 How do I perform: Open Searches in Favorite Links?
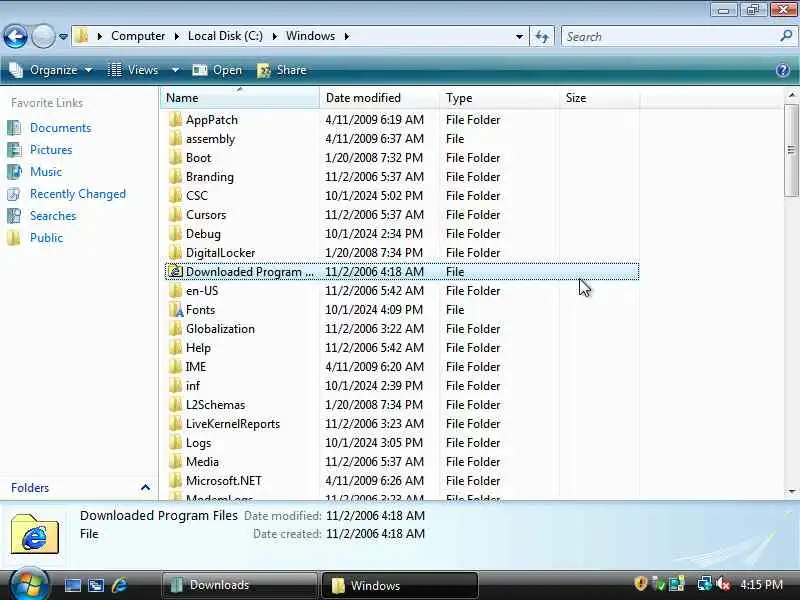[53, 216]
